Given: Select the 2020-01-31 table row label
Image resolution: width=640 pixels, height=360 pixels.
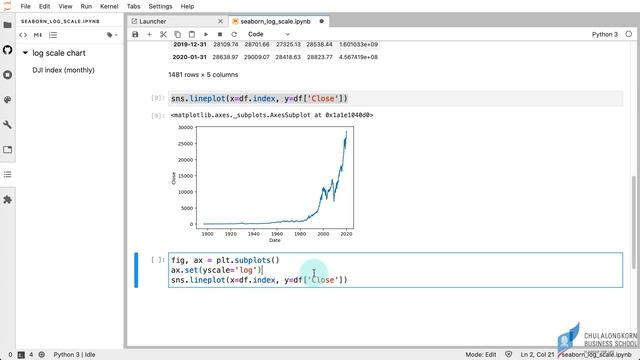Looking at the screenshot, I should [x=189, y=57].
